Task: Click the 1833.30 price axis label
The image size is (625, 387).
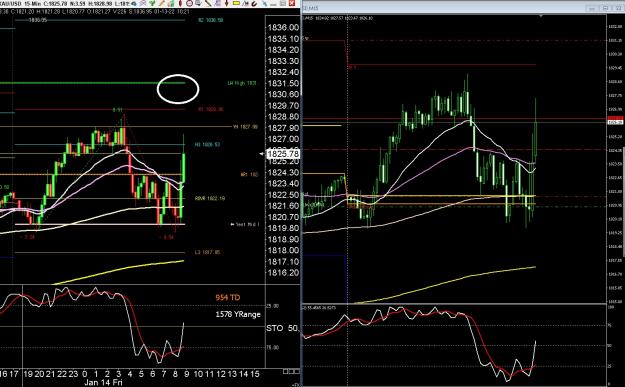Action: (x=283, y=61)
